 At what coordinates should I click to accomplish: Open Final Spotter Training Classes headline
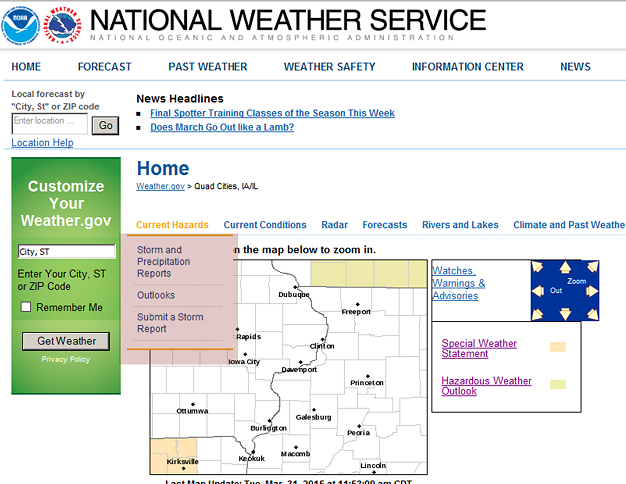coord(272,113)
